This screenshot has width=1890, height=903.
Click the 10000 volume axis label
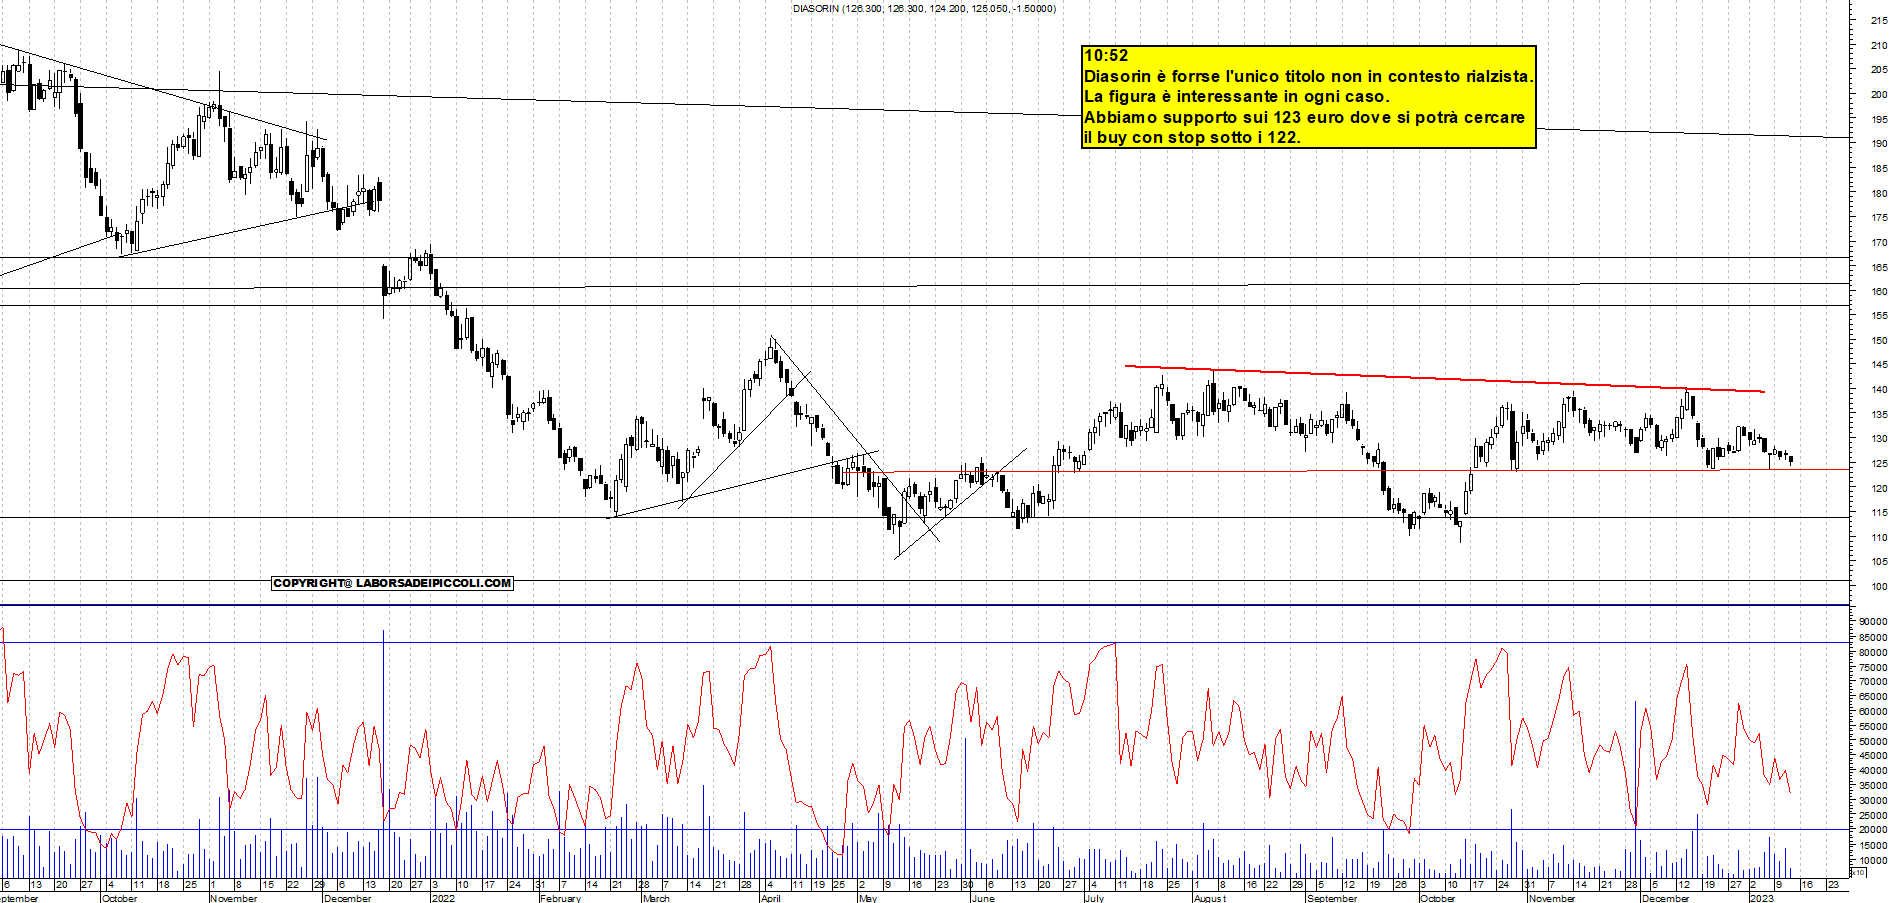[1873, 860]
